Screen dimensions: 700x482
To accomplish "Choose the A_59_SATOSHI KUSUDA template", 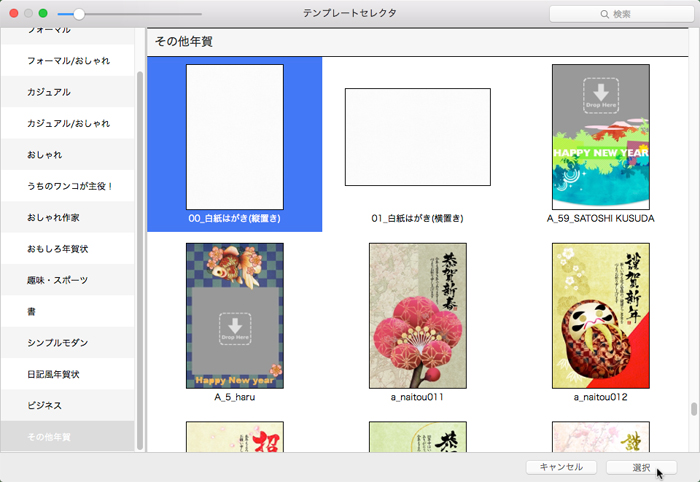I will coord(600,137).
